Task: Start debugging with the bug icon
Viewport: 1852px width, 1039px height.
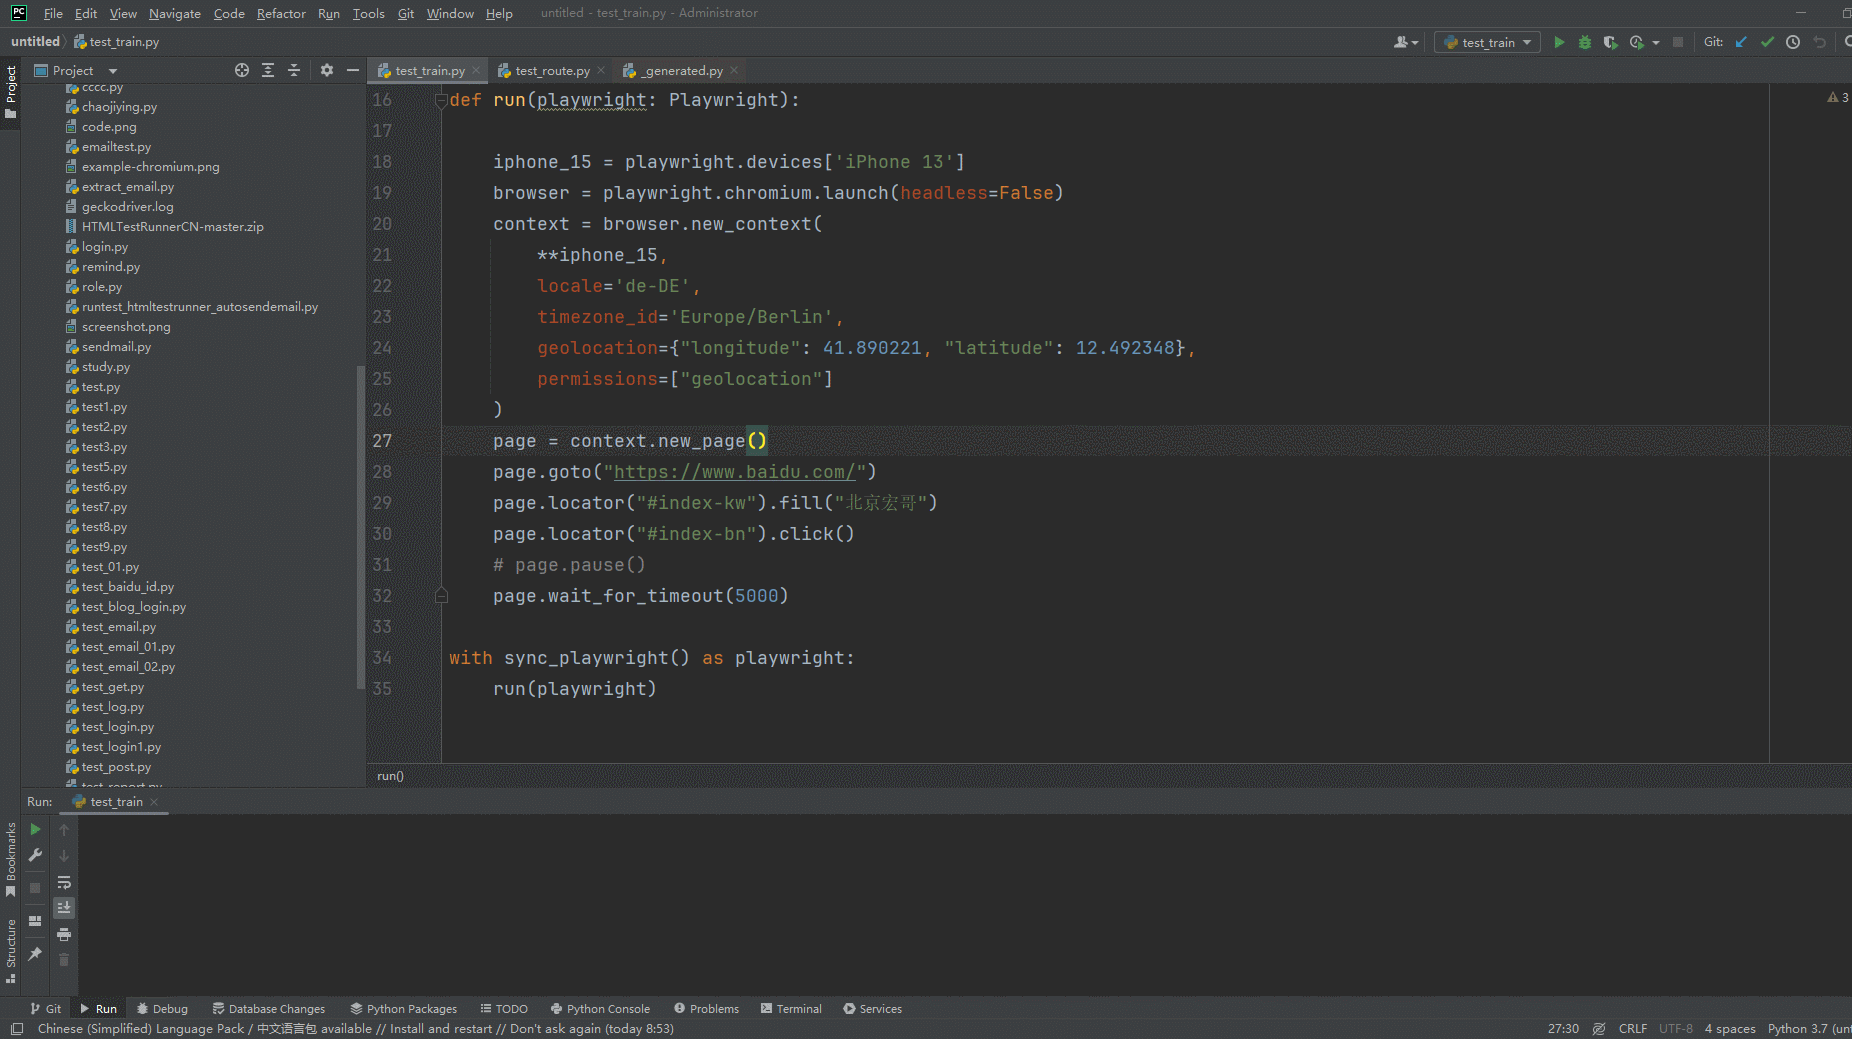Action: [x=1584, y=42]
